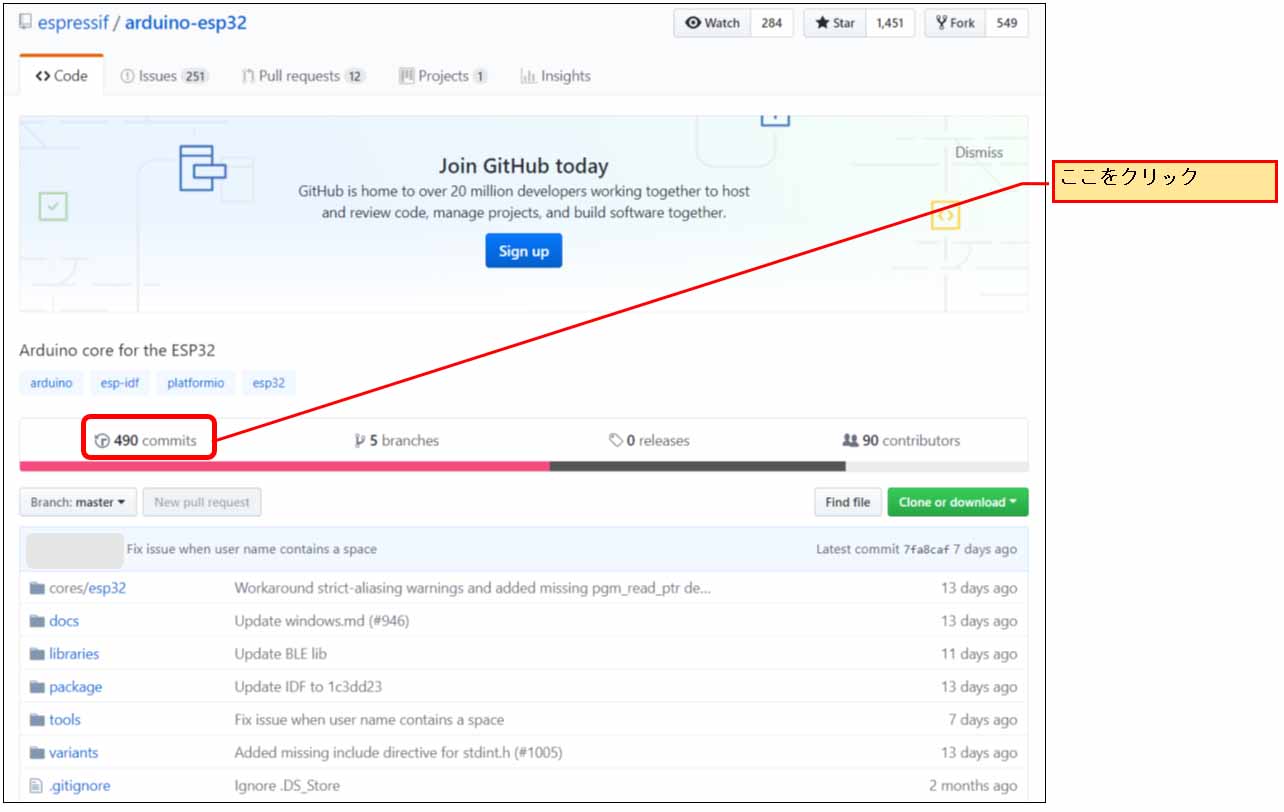Open the Pull requests tab
Image resolution: width=1284 pixels, height=812 pixels.
pyautogui.click(x=302, y=76)
